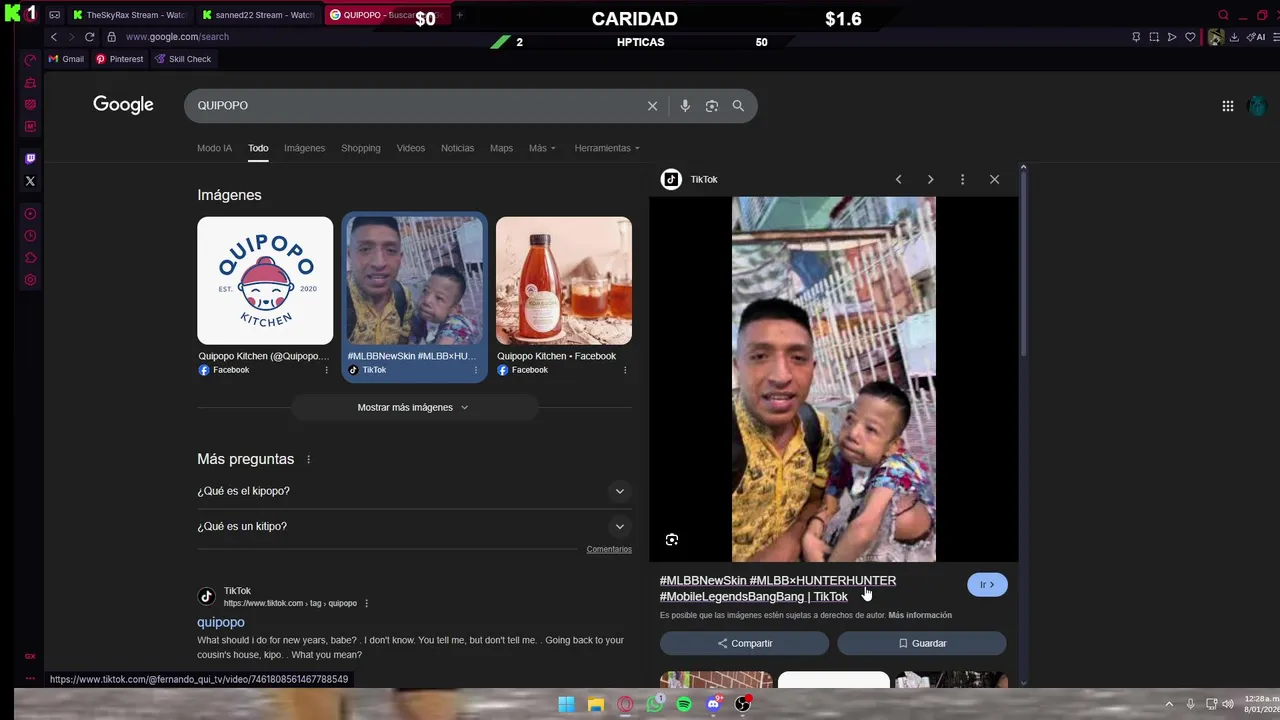The height and width of the screenshot is (720, 1280).
Task: Click the Google logo
Action: click(123, 105)
